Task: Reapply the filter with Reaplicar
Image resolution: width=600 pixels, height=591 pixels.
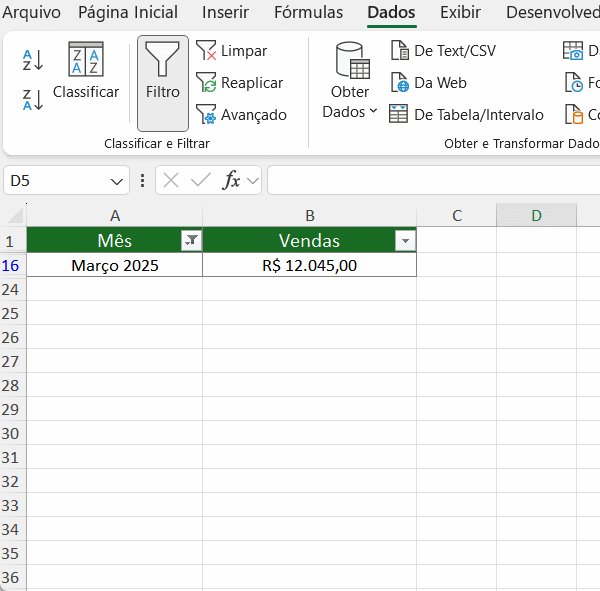Action: tap(240, 83)
